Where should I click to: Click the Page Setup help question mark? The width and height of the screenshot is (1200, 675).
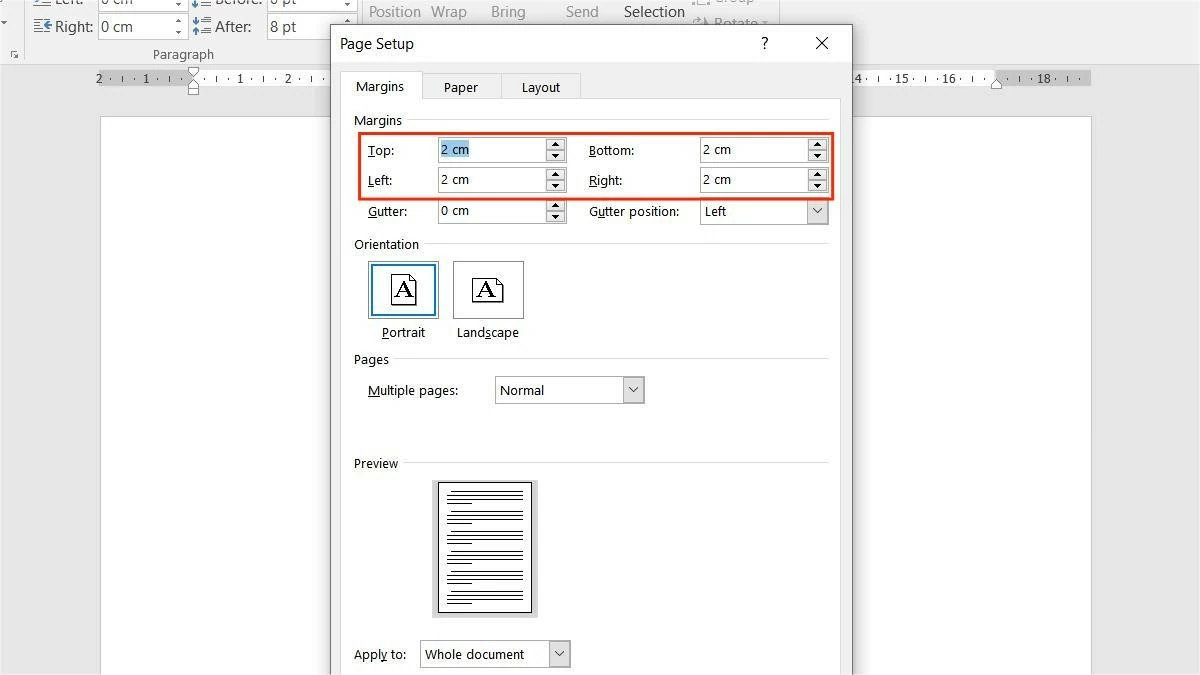click(x=764, y=43)
